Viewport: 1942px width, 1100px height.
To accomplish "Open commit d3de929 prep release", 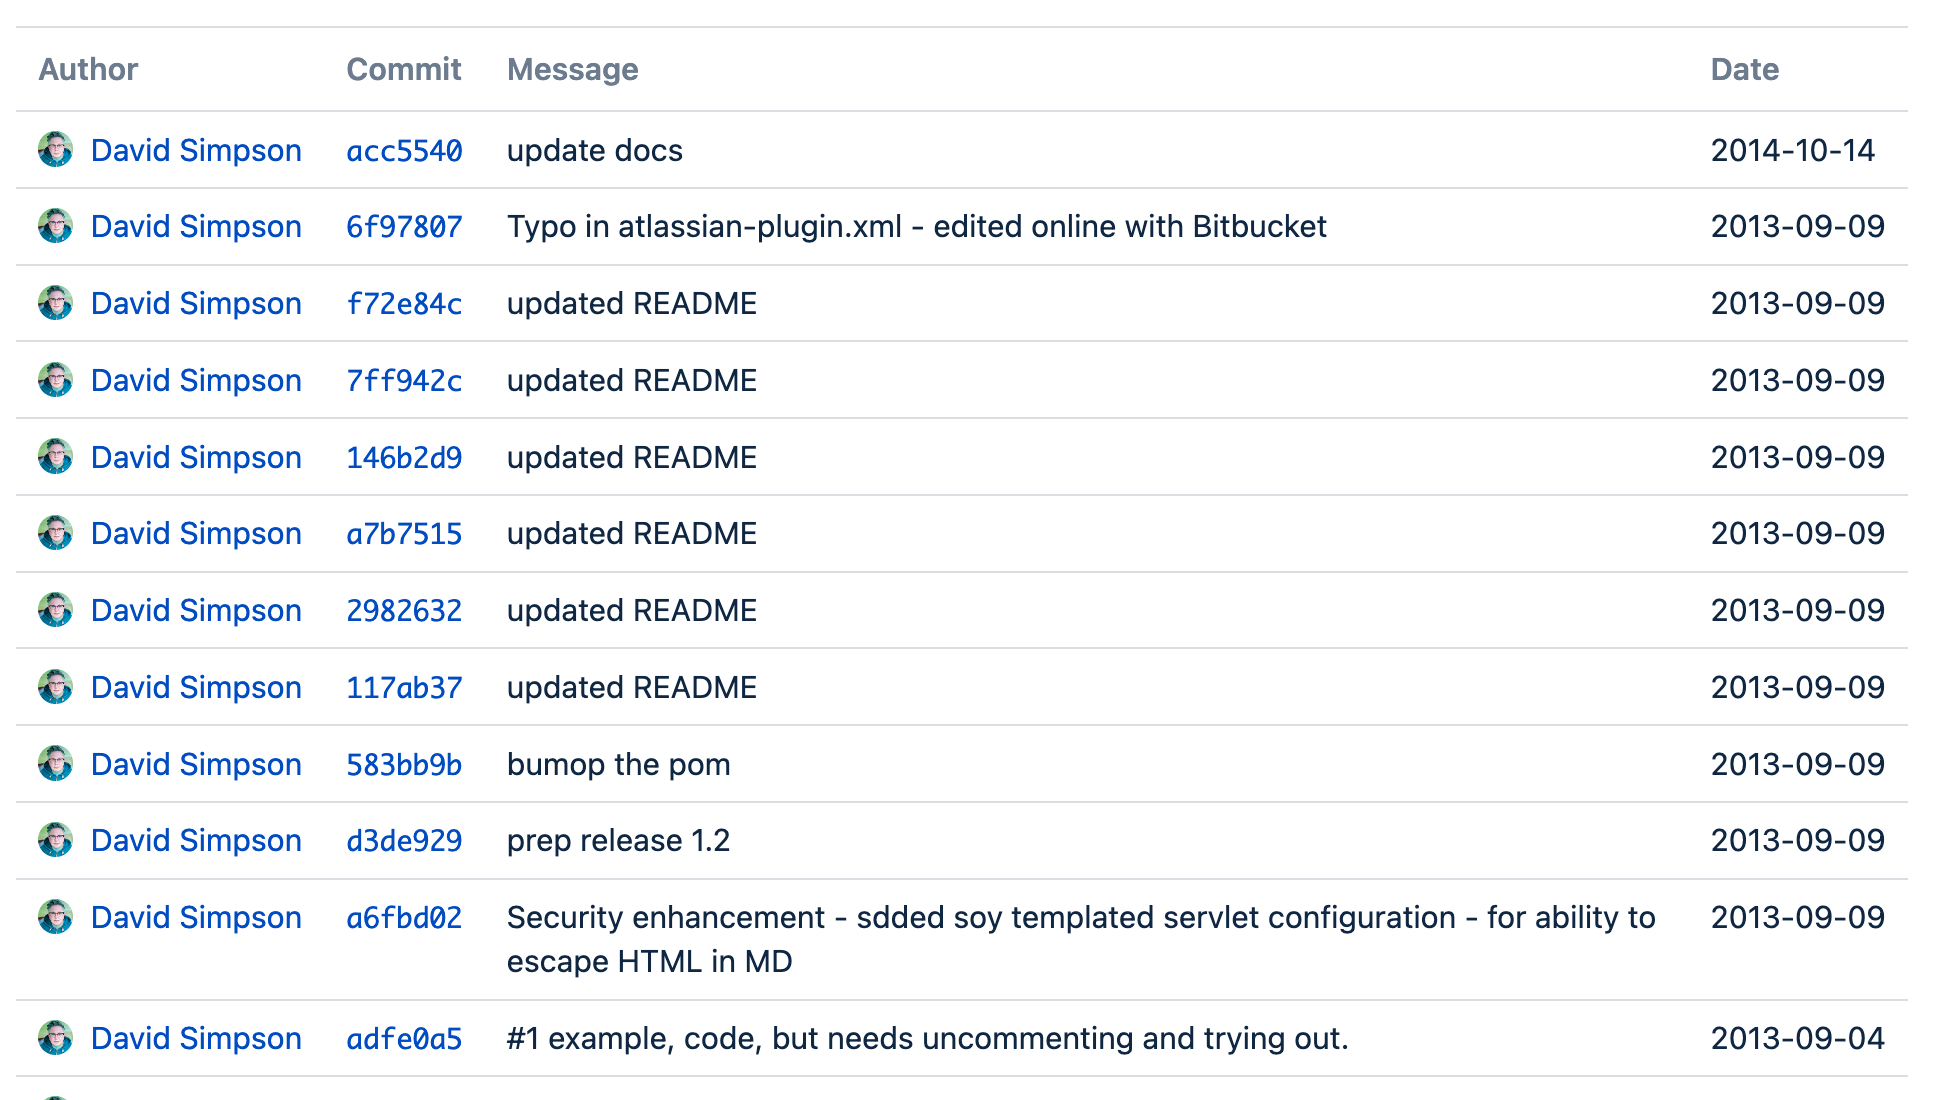I will 404,841.
